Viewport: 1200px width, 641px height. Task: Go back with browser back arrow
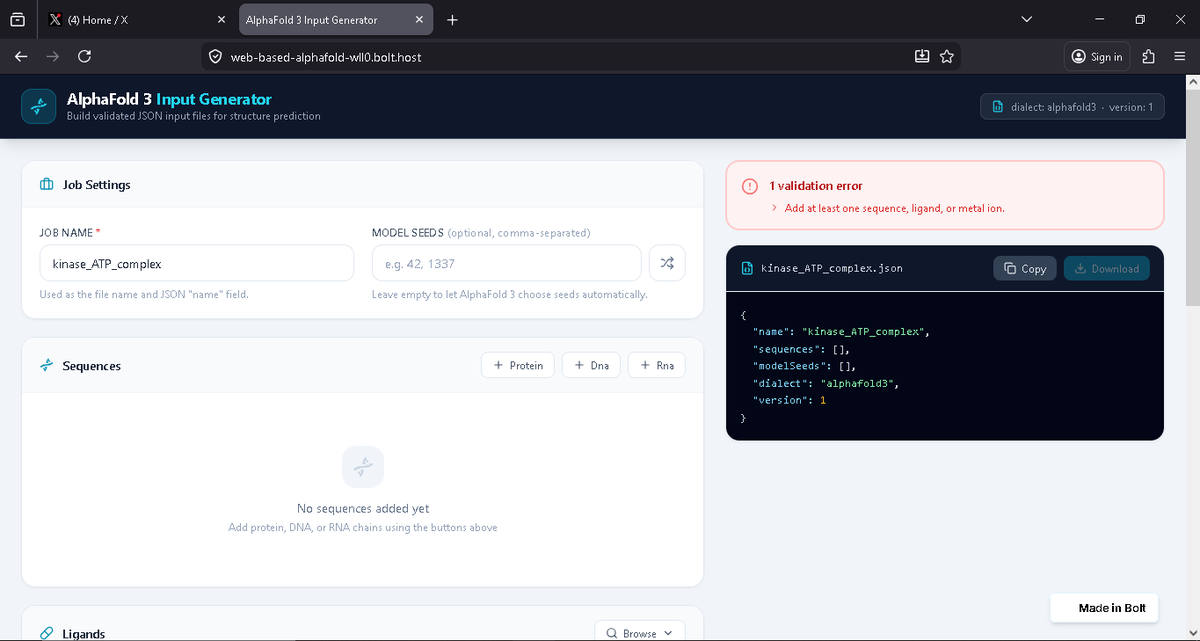21,57
